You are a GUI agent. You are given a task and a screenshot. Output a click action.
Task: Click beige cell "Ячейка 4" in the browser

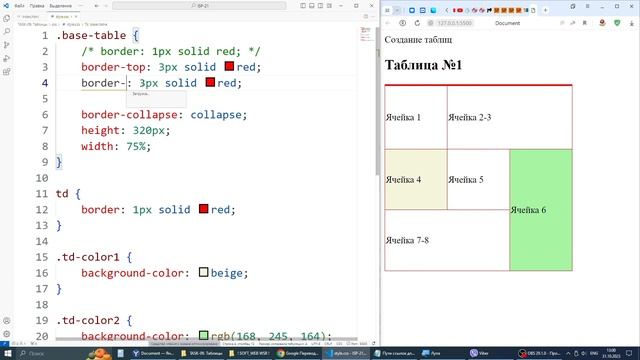416,180
